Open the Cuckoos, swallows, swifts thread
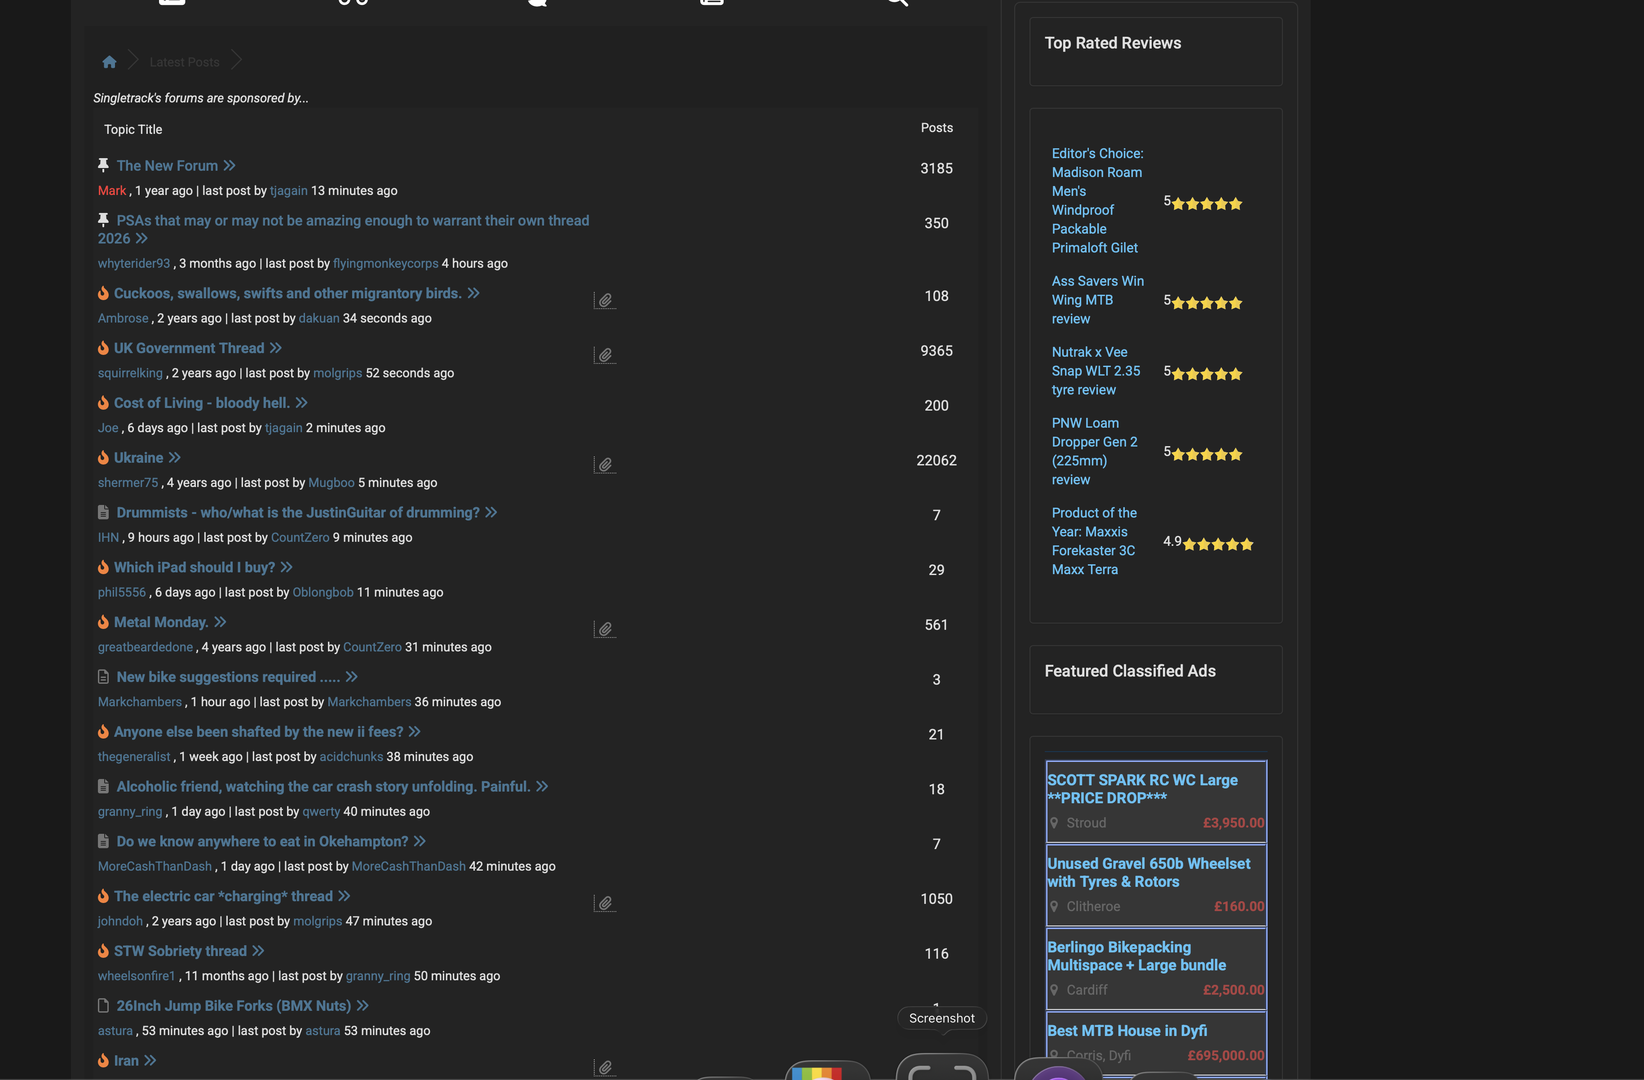Image resolution: width=1644 pixels, height=1080 pixels. [x=287, y=293]
